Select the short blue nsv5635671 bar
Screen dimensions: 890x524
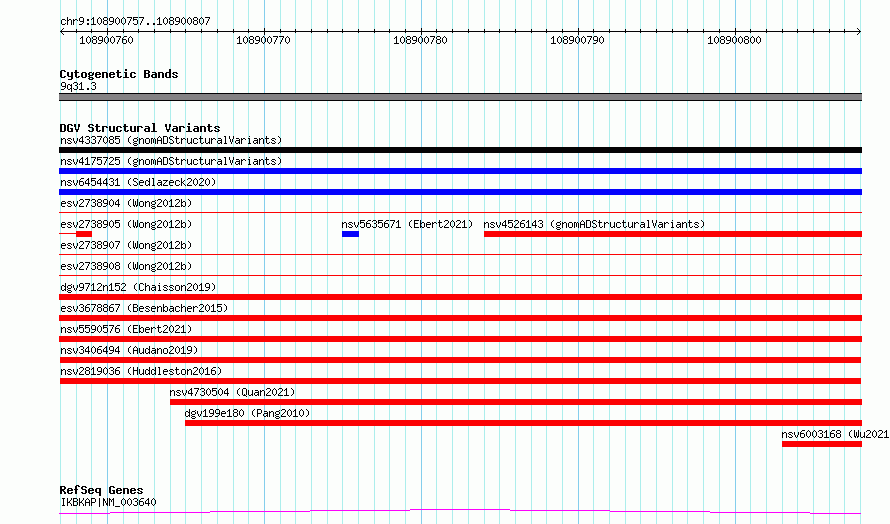(x=350, y=234)
